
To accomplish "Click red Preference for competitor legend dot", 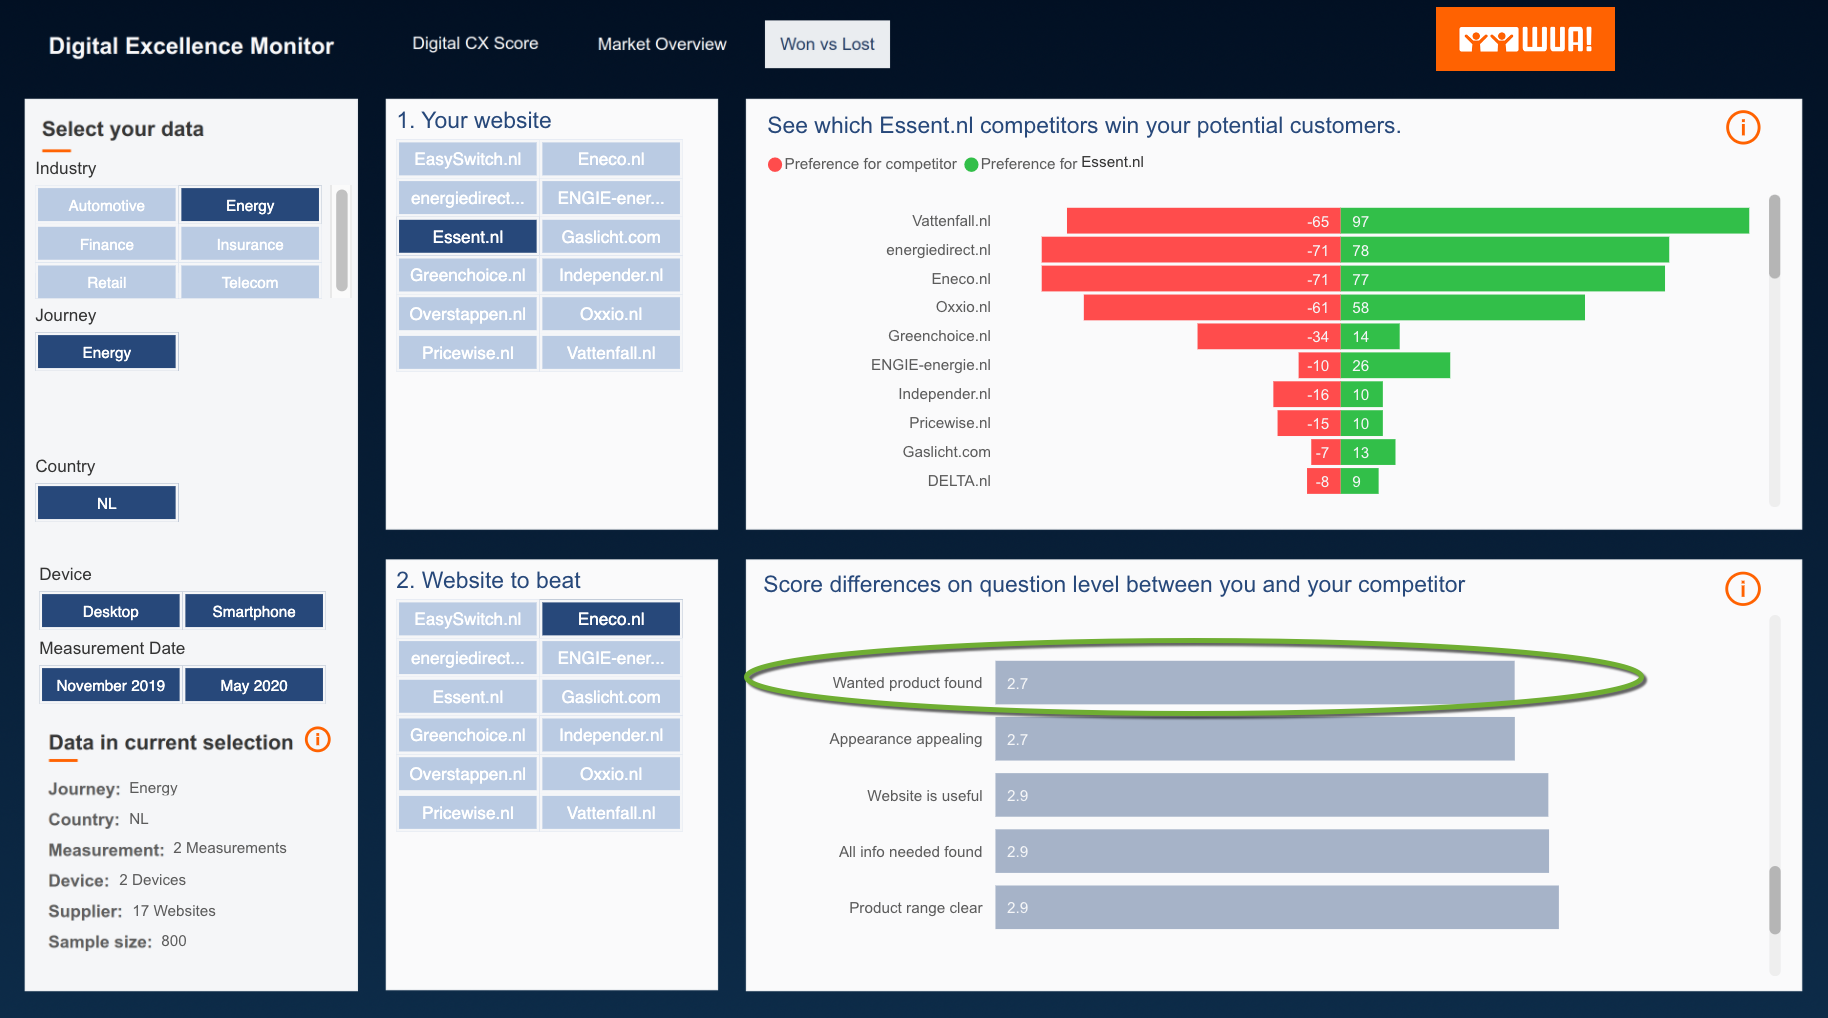I will (x=774, y=165).
